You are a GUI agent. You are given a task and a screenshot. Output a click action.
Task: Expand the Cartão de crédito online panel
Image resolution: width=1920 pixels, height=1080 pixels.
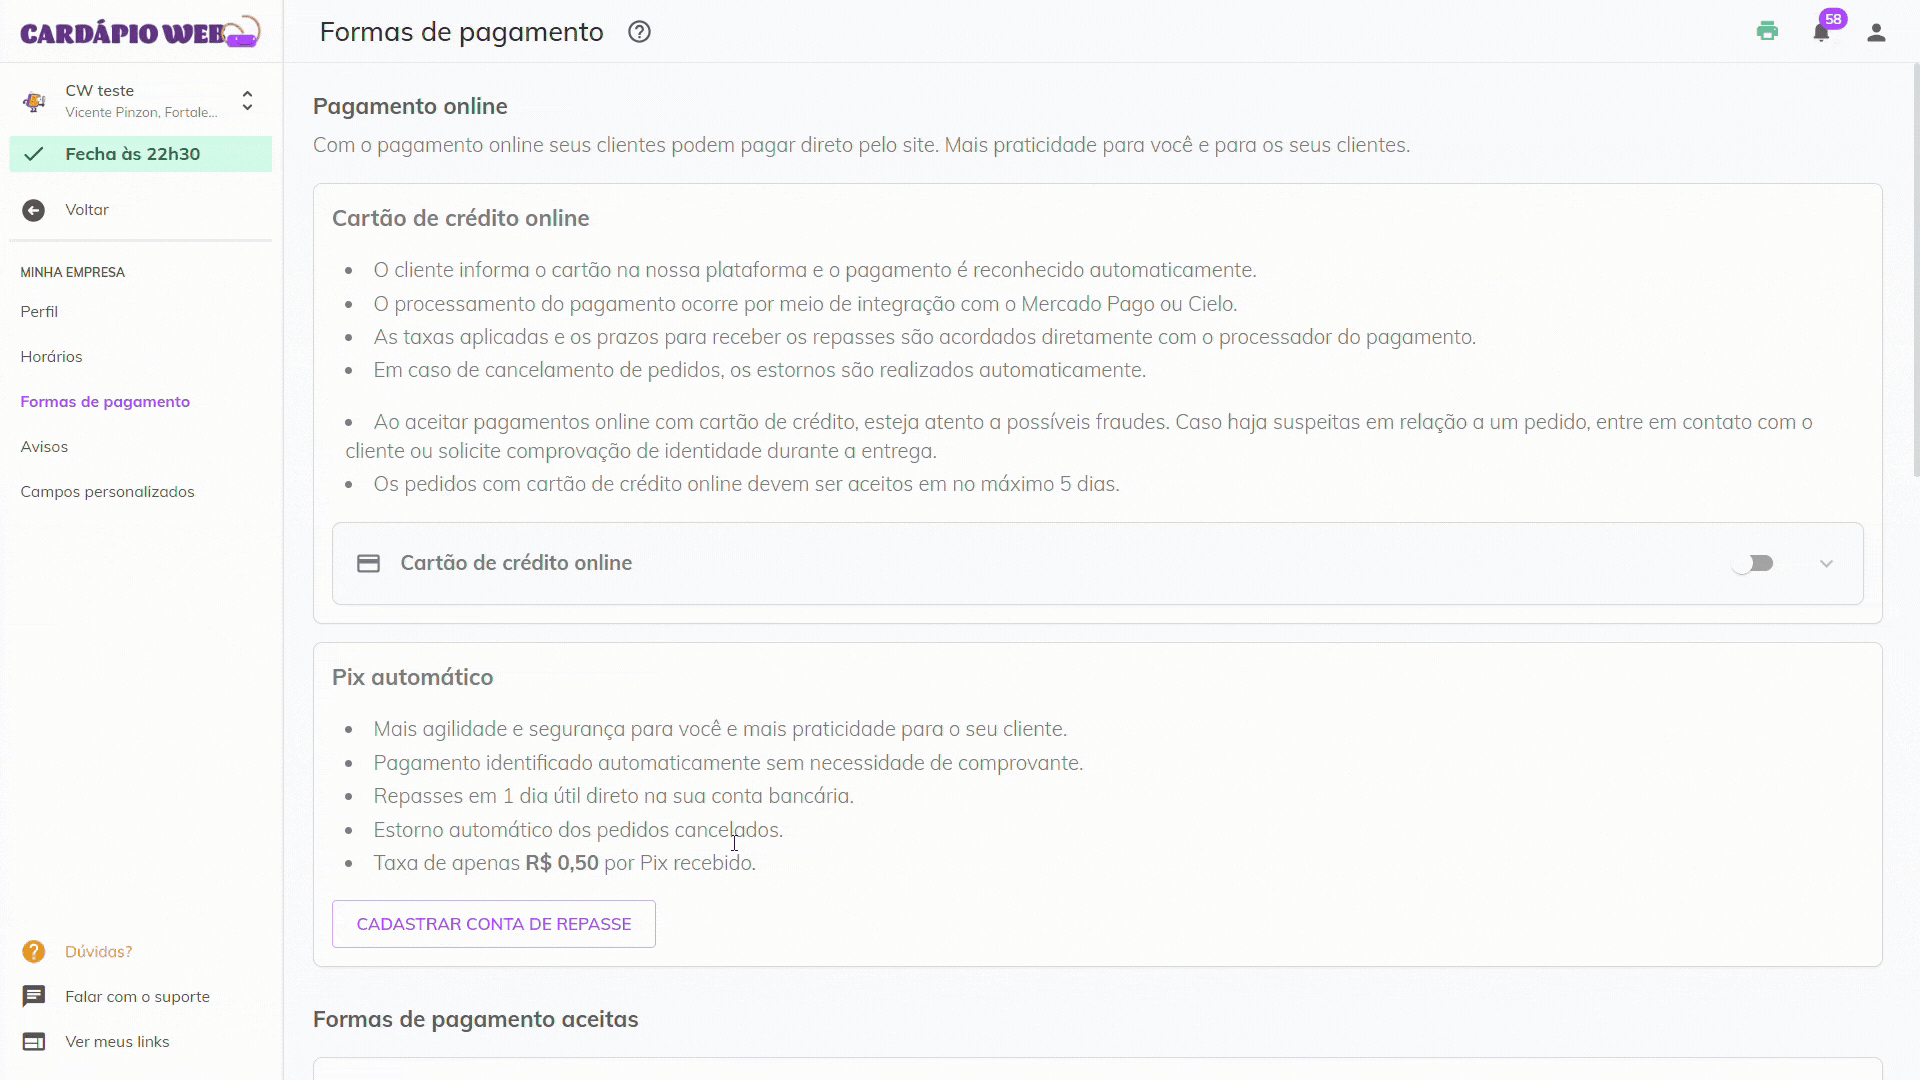pos(1826,564)
